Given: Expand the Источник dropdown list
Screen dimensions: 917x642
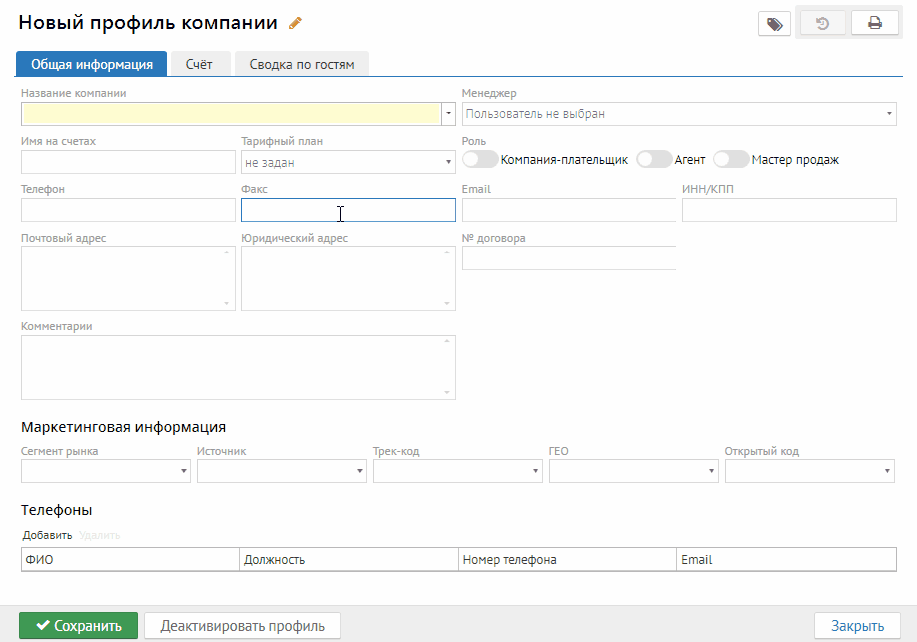Looking at the screenshot, I should 282,471.
